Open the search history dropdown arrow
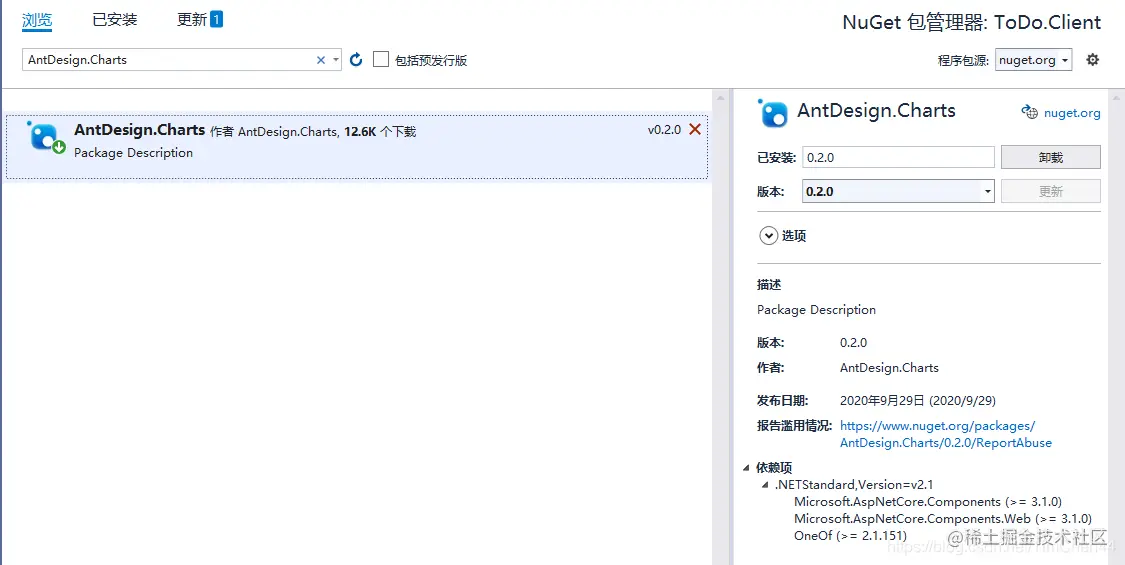 [336, 60]
